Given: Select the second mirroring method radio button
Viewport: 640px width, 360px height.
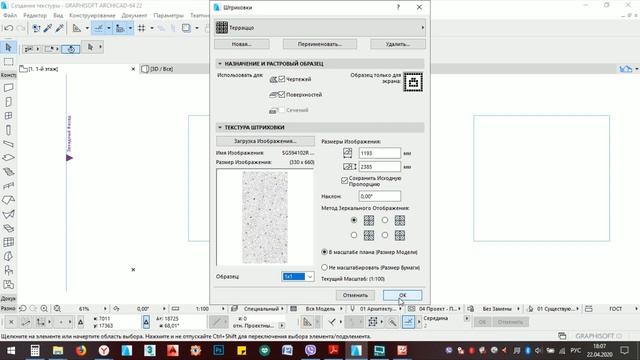Looking at the screenshot, I should click(x=385, y=220).
